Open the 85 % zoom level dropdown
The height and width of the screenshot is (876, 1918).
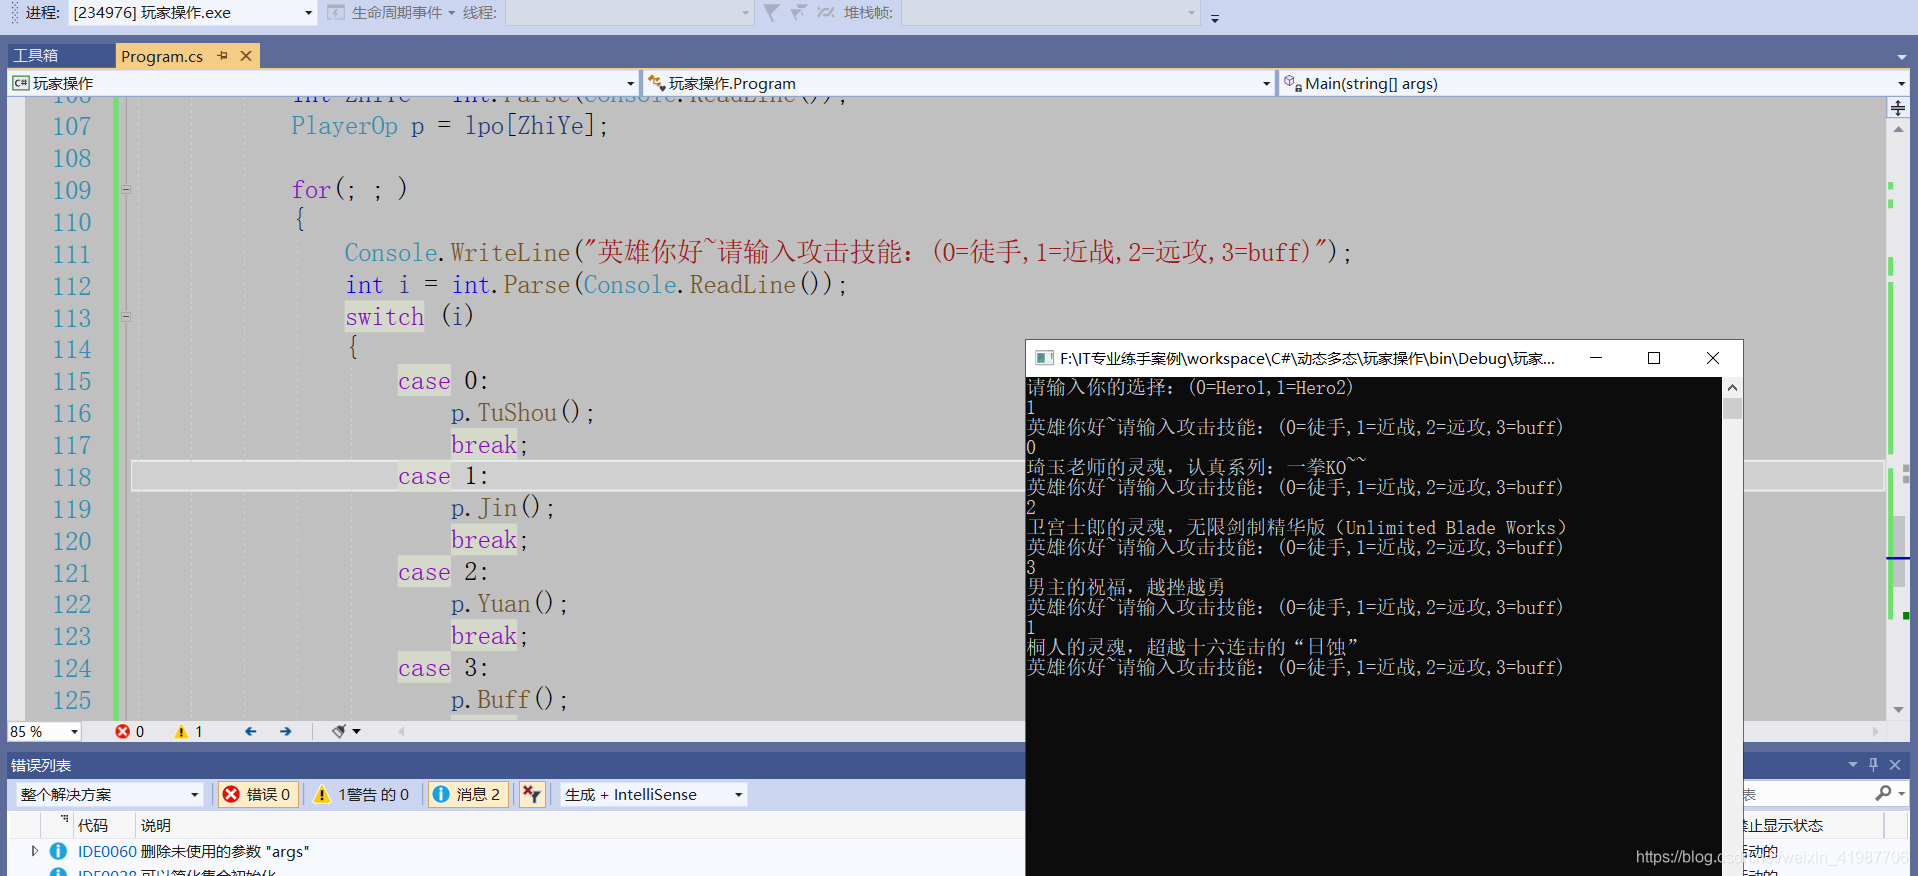pyautogui.click(x=44, y=732)
